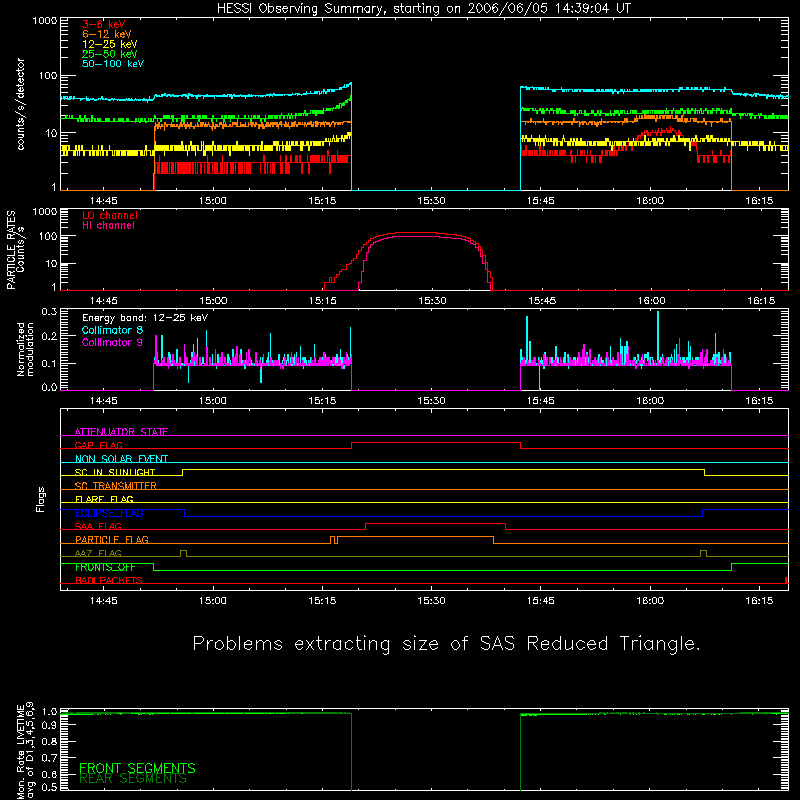Viewport: 800px width, 800px height.
Task: Select the cyan 50-100 keV legend label
Action: pos(113,64)
